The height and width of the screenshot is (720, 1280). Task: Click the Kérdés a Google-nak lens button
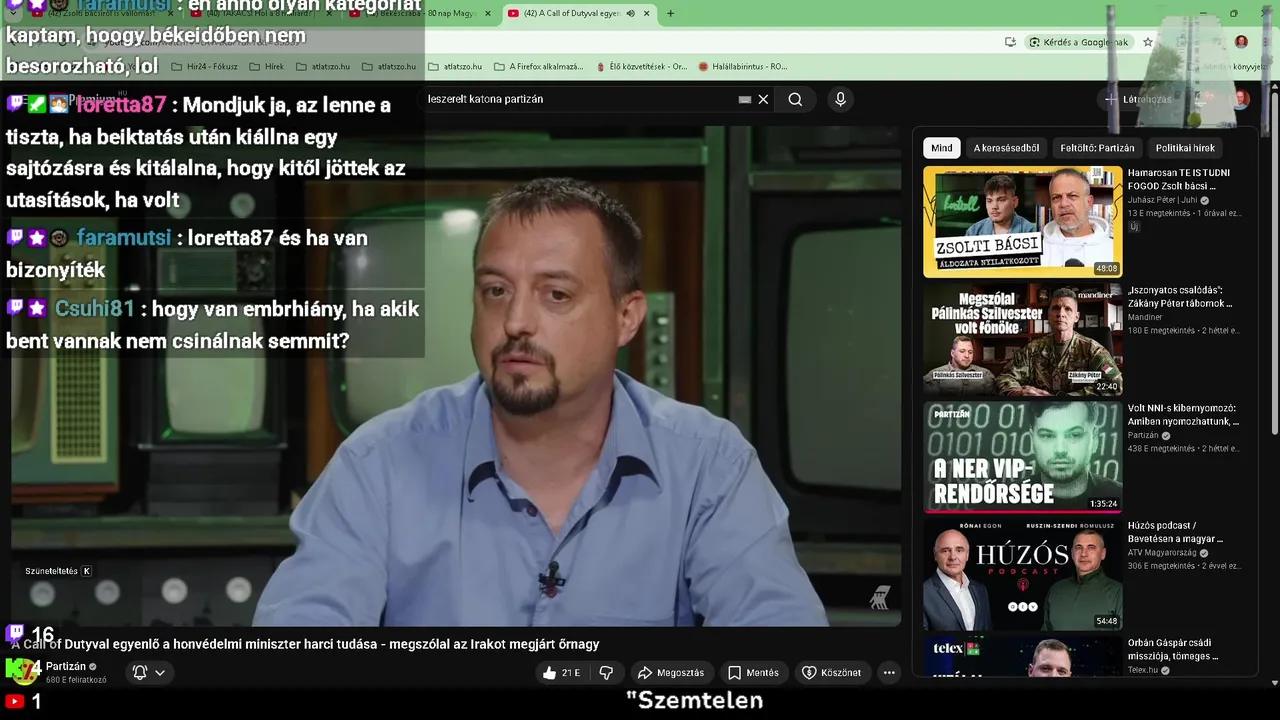coord(1078,42)
